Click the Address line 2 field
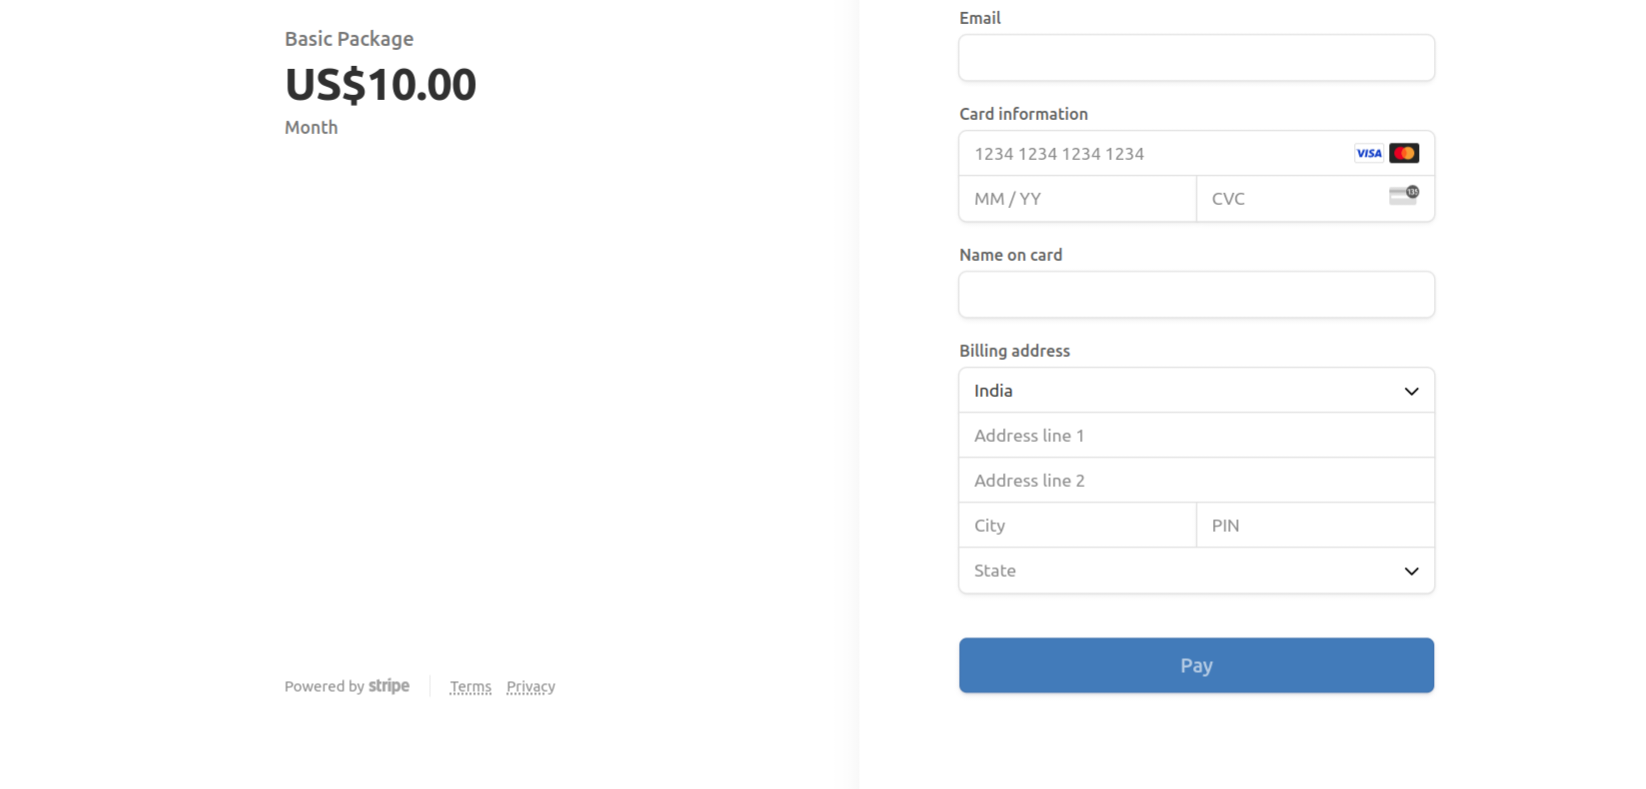Image resolution: width=1646 pixels, height=789 pixels. pyautogui.click(x=1196, y=481)
